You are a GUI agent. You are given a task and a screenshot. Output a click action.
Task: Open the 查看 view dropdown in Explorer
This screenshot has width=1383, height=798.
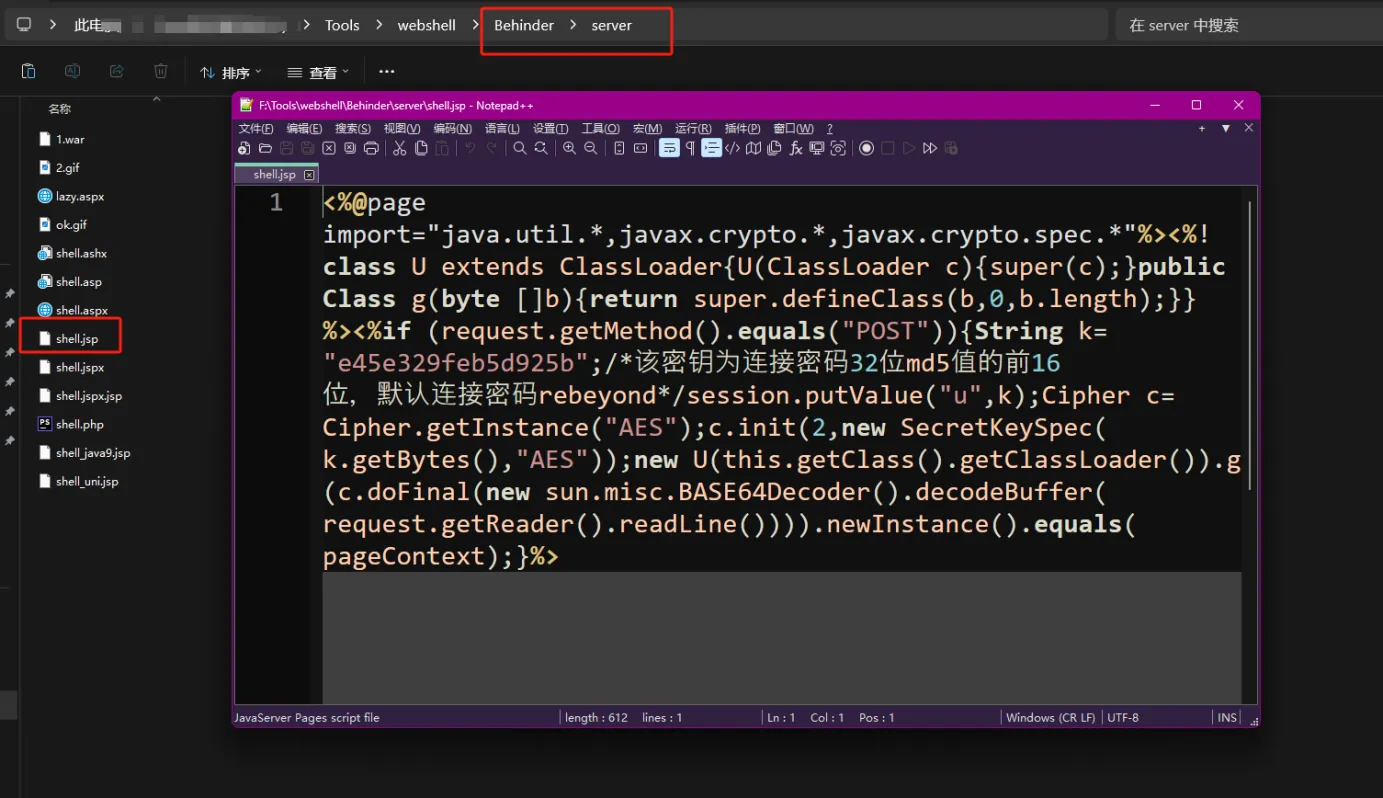click(x=318, y=72)
